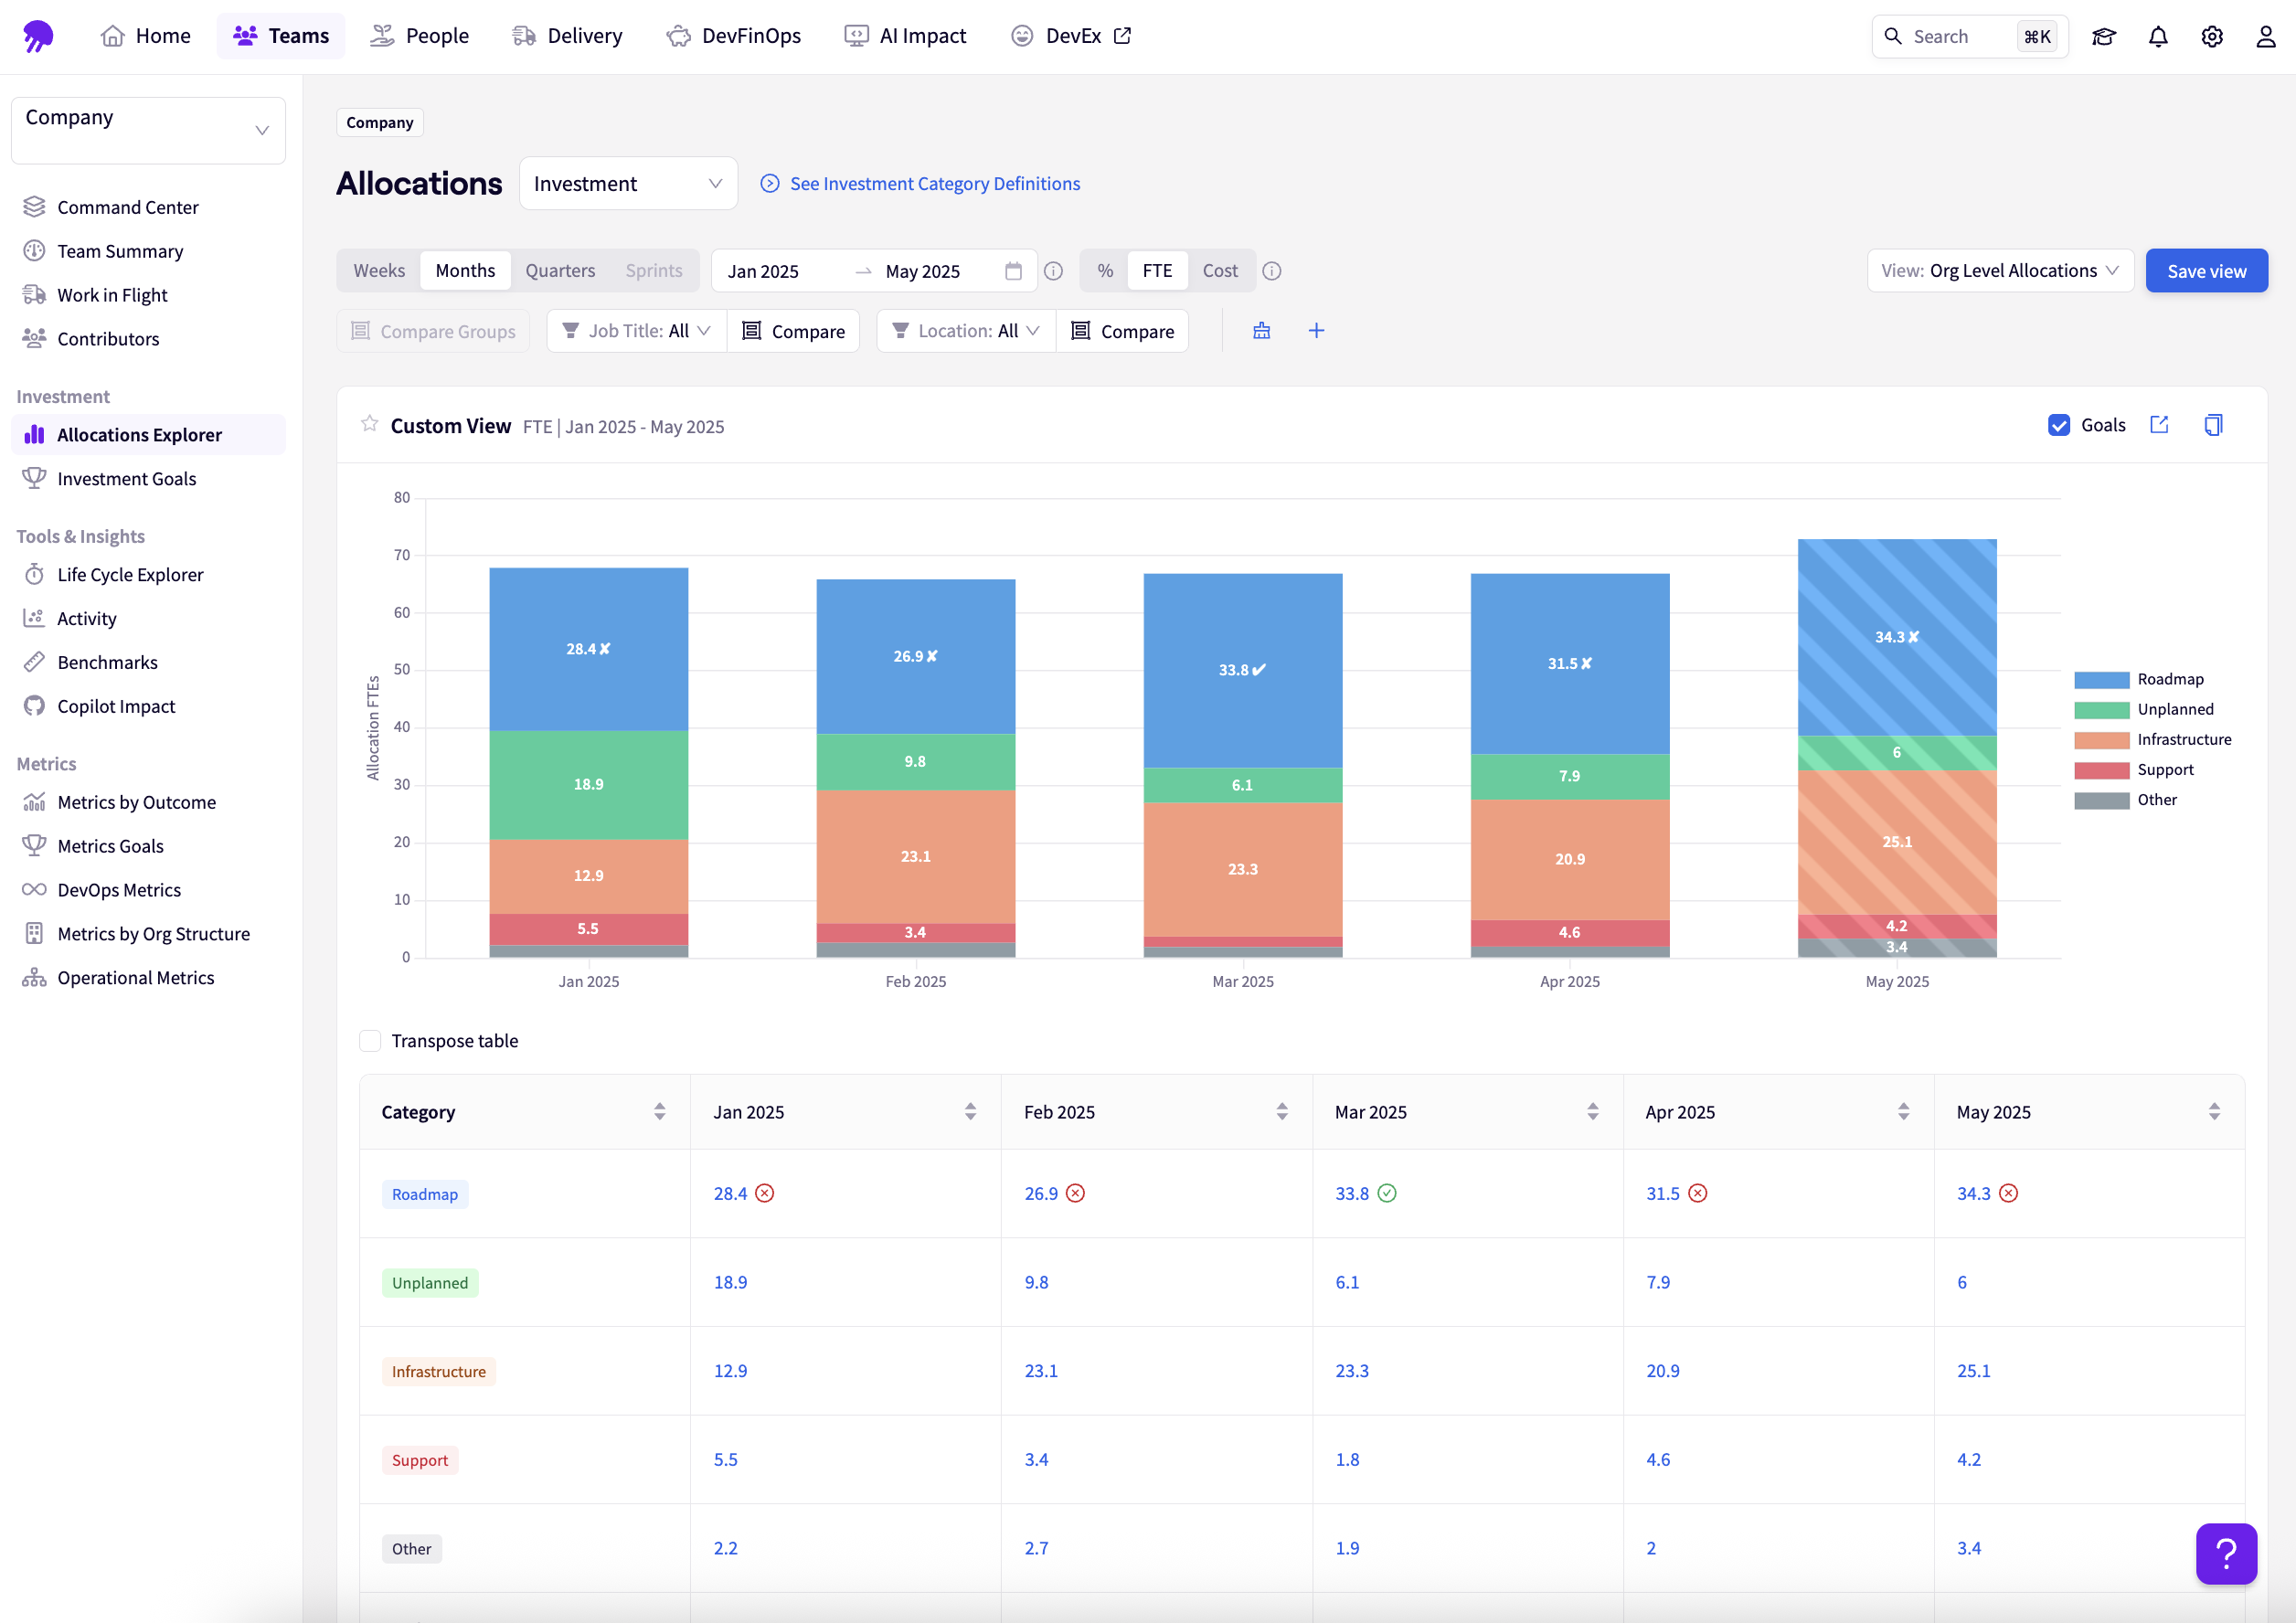2296x1623 pixels.
Task: Uncheck the Goals checkbox
Action: point(2059,425)
